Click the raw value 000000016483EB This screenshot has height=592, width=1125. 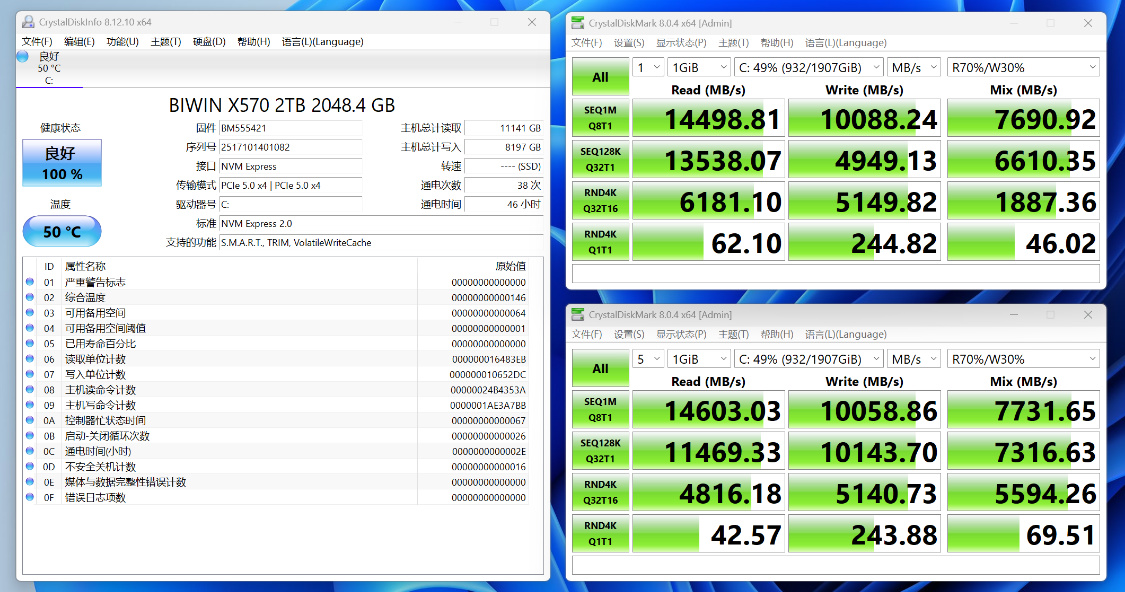[x=489, y=359]
